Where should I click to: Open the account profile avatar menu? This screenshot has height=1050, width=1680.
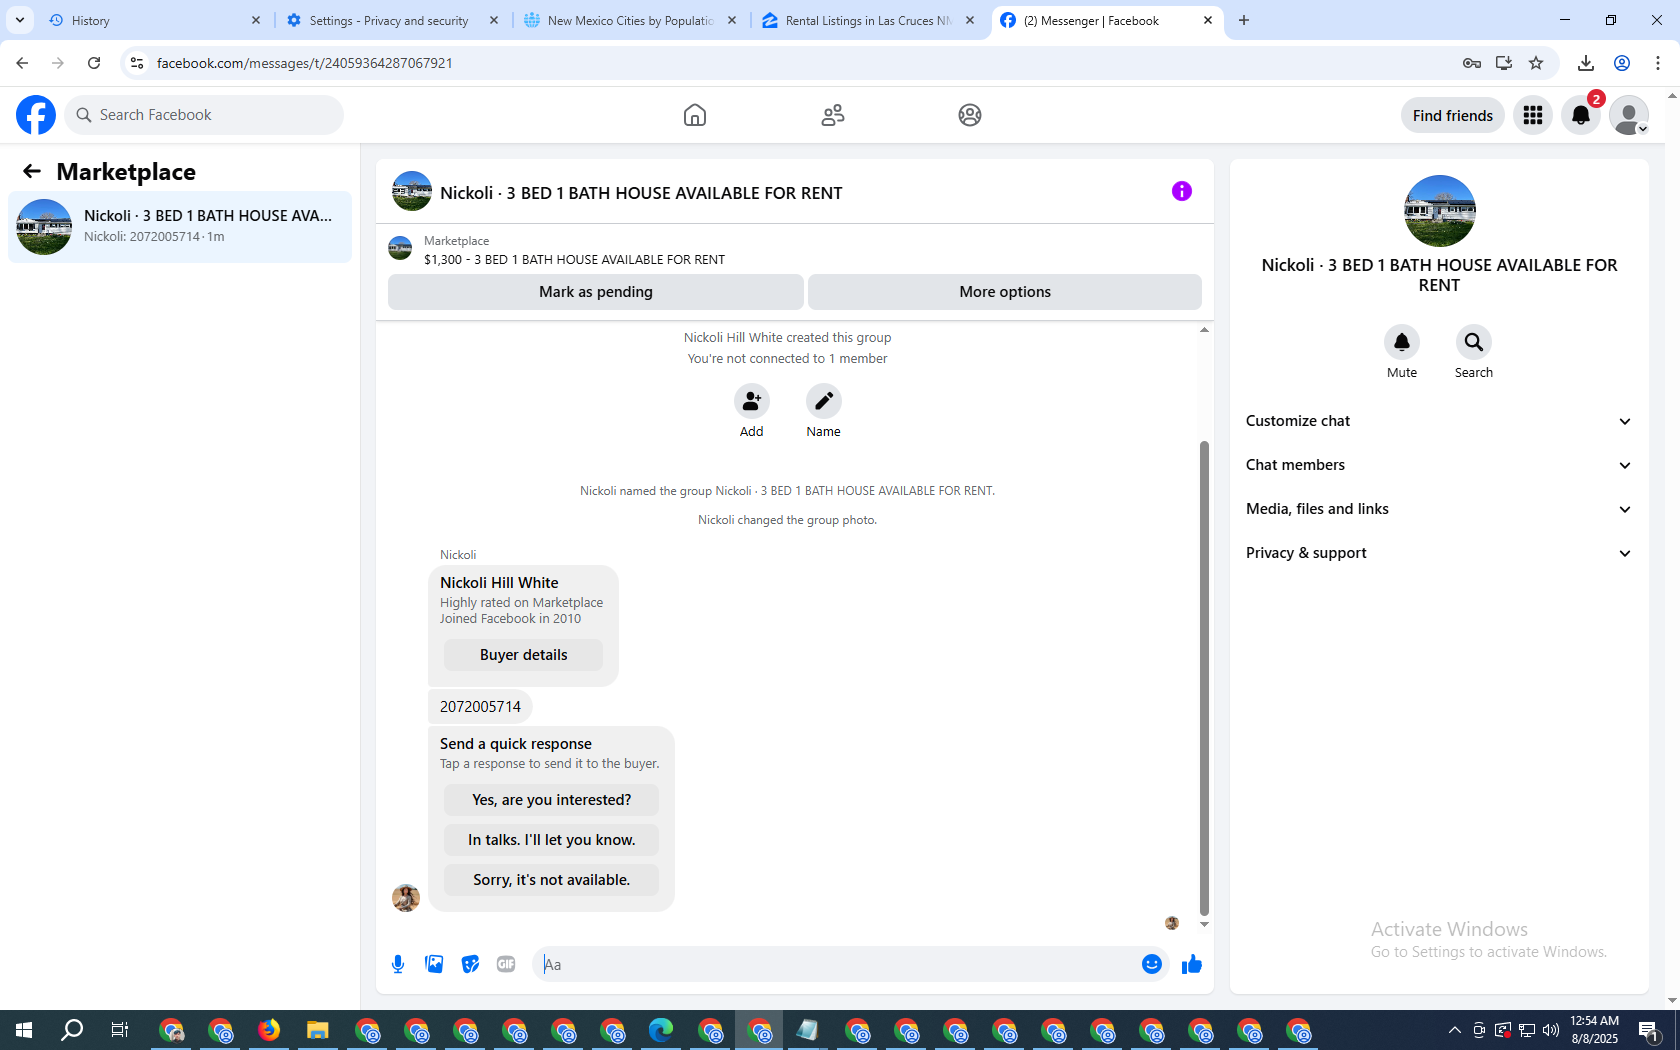tap(1629, 115)
